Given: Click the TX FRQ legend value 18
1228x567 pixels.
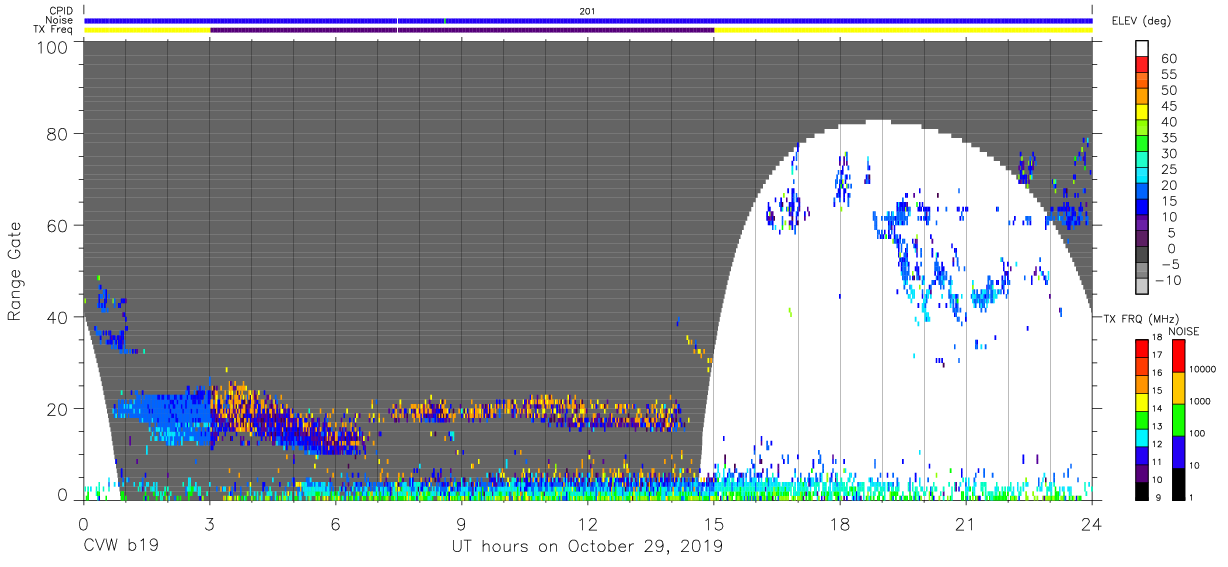Looking at the screenshot, I should click(1155, 339).
